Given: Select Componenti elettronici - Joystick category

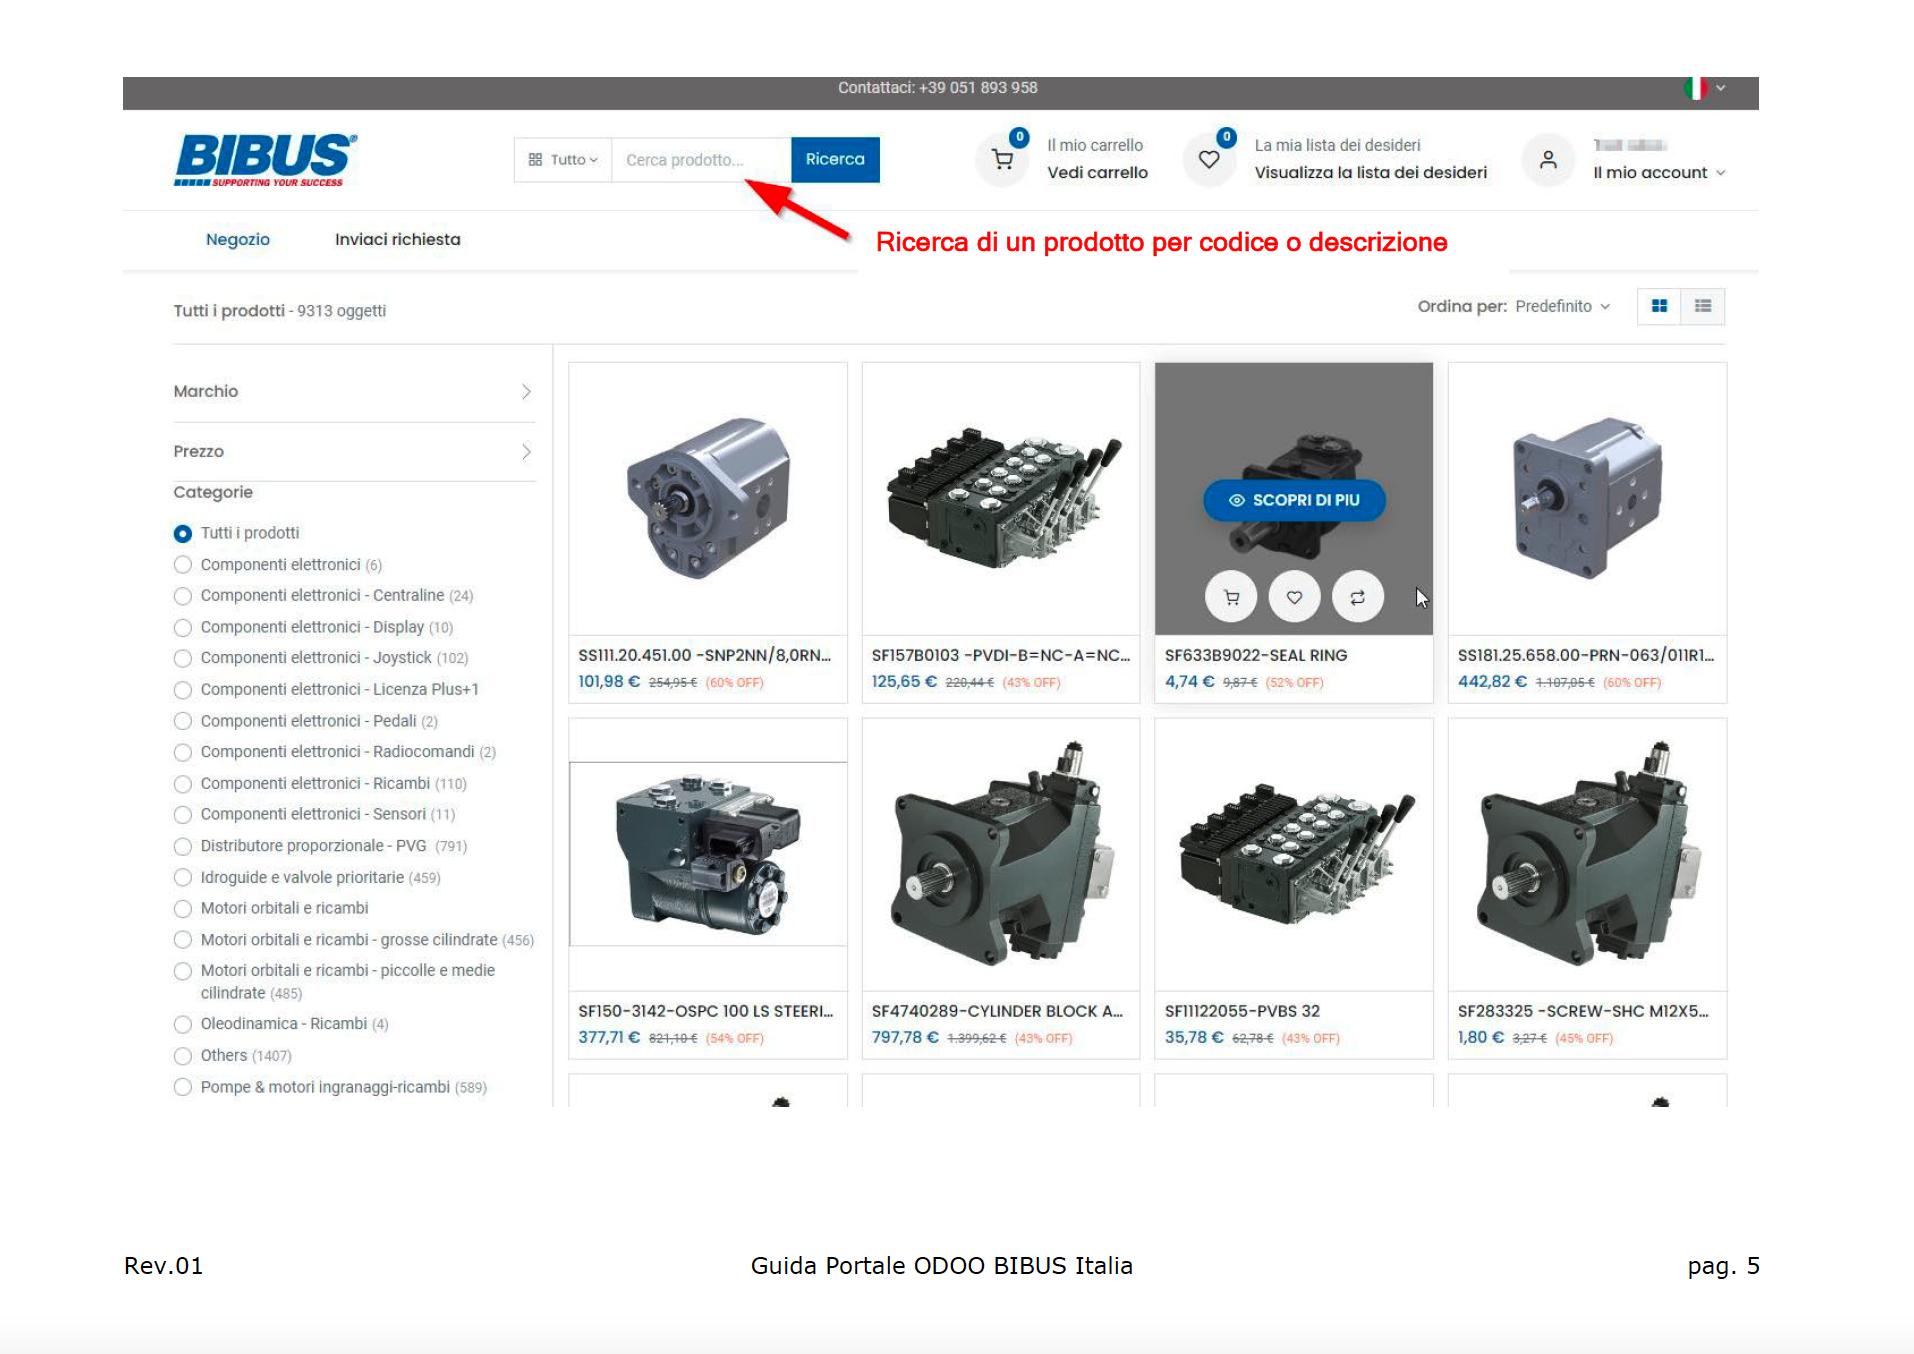Looking at the screenshot, I should [183, 658].
